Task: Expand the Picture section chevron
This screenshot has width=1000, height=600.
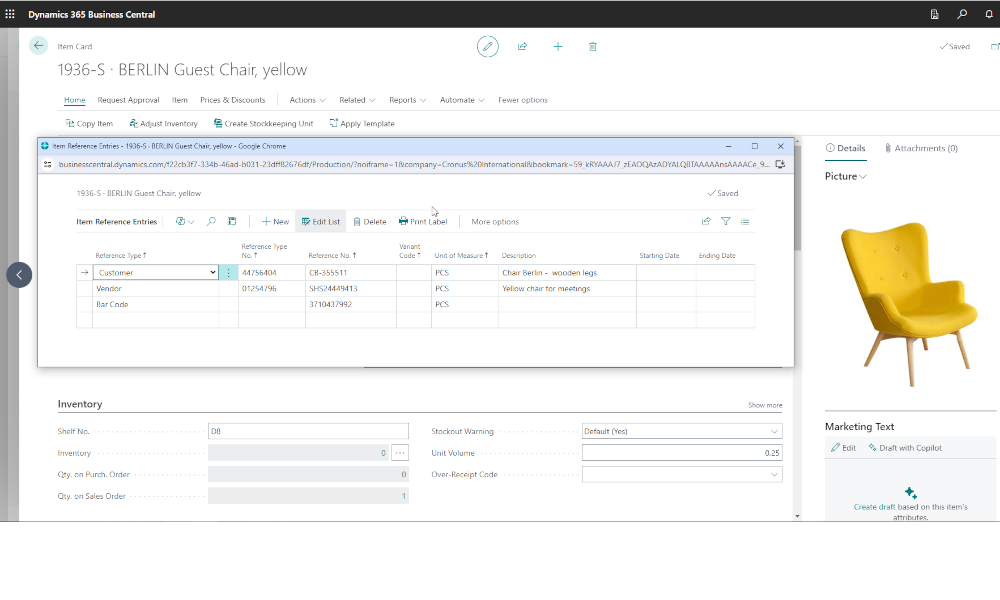Action: click(863, 177)
